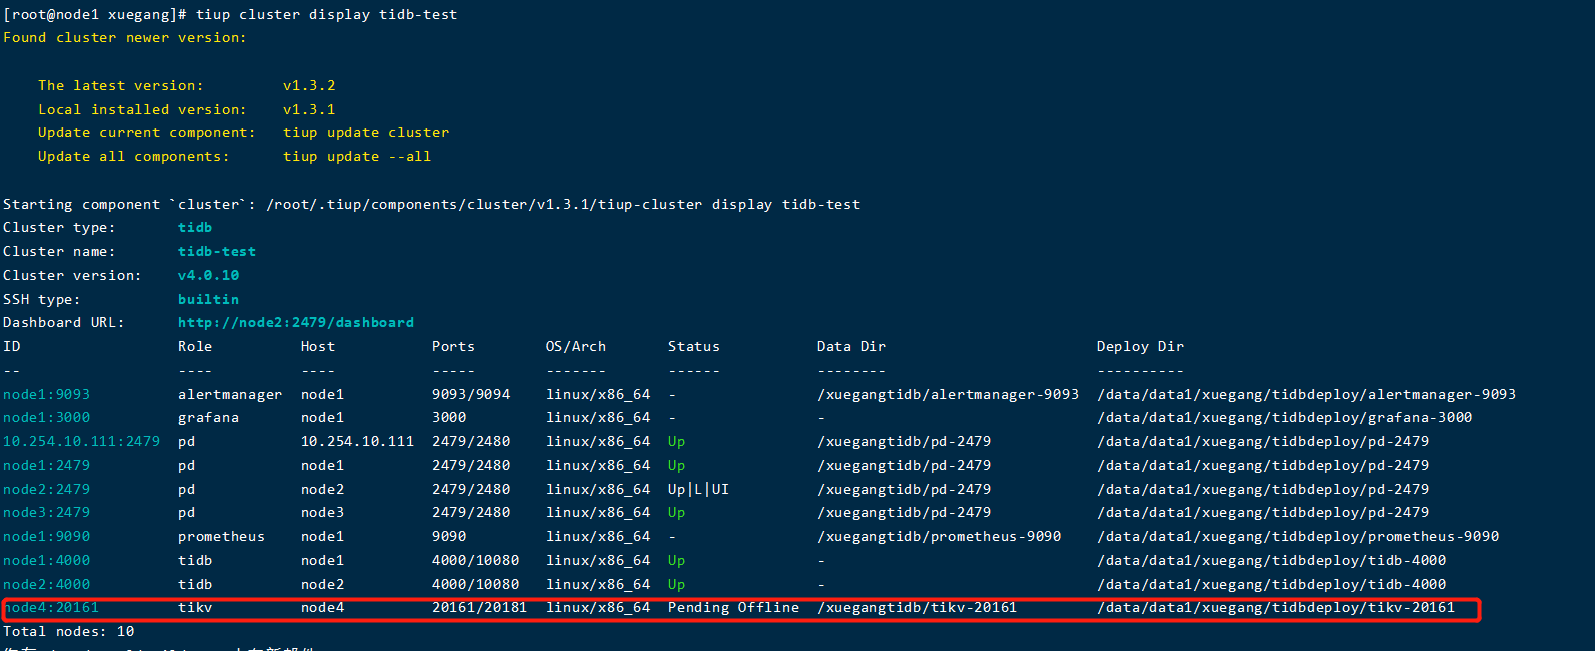This screenshot has height=651, width=1595.
Task: Select the node1:3000 grafana ID
Action: (46, 418)
